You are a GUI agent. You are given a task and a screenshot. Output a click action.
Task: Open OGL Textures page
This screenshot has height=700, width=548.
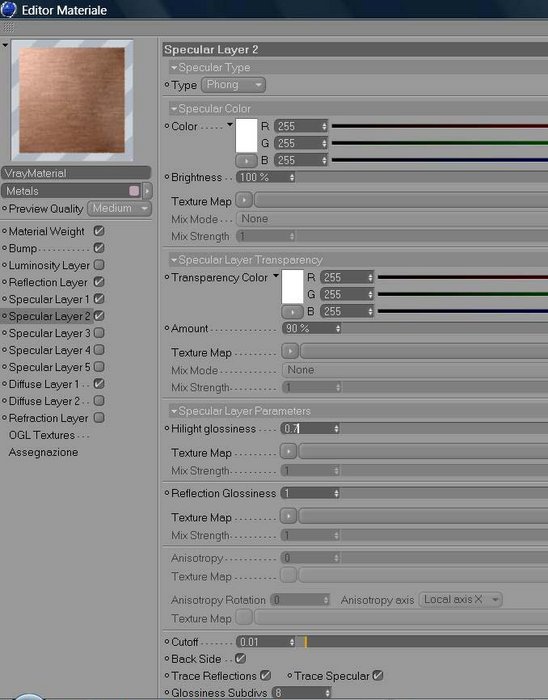(x=42, y=435)
